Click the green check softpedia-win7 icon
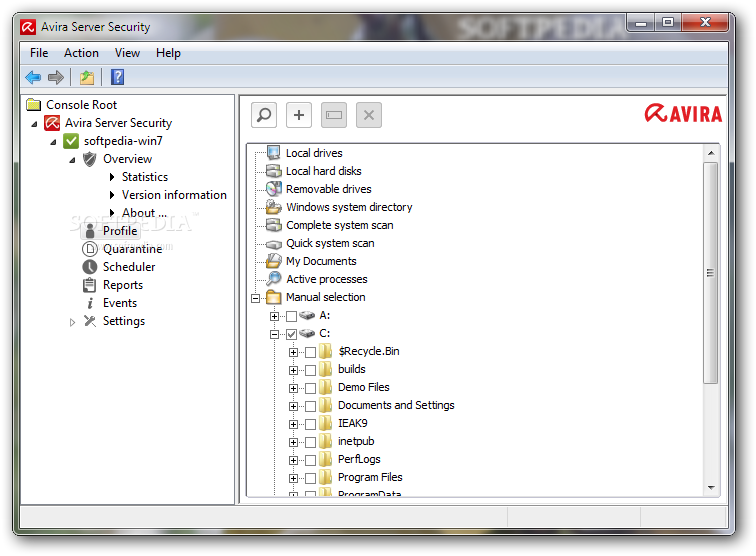This screenshot has width=756, height=556. pyautogui.click(x=71, y=141)
